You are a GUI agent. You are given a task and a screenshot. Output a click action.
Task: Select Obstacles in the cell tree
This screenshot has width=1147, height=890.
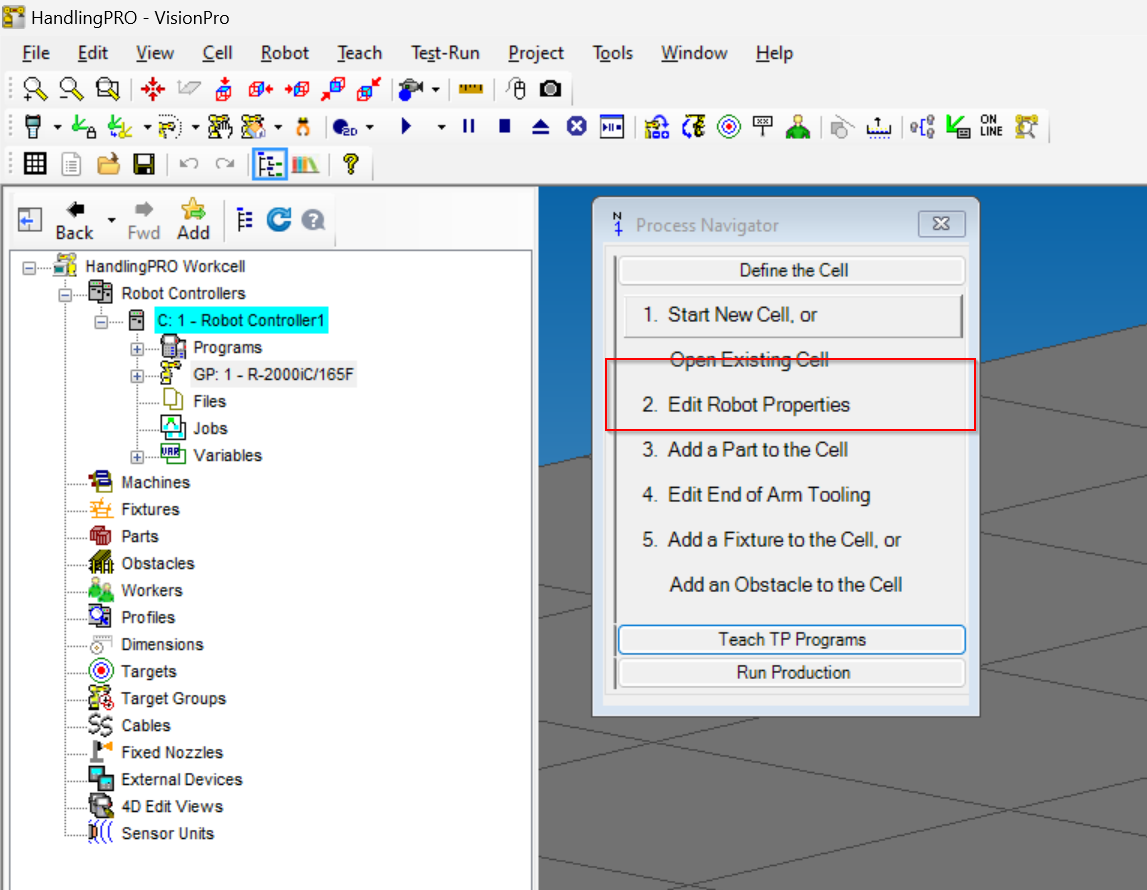(x=158, y=564)
